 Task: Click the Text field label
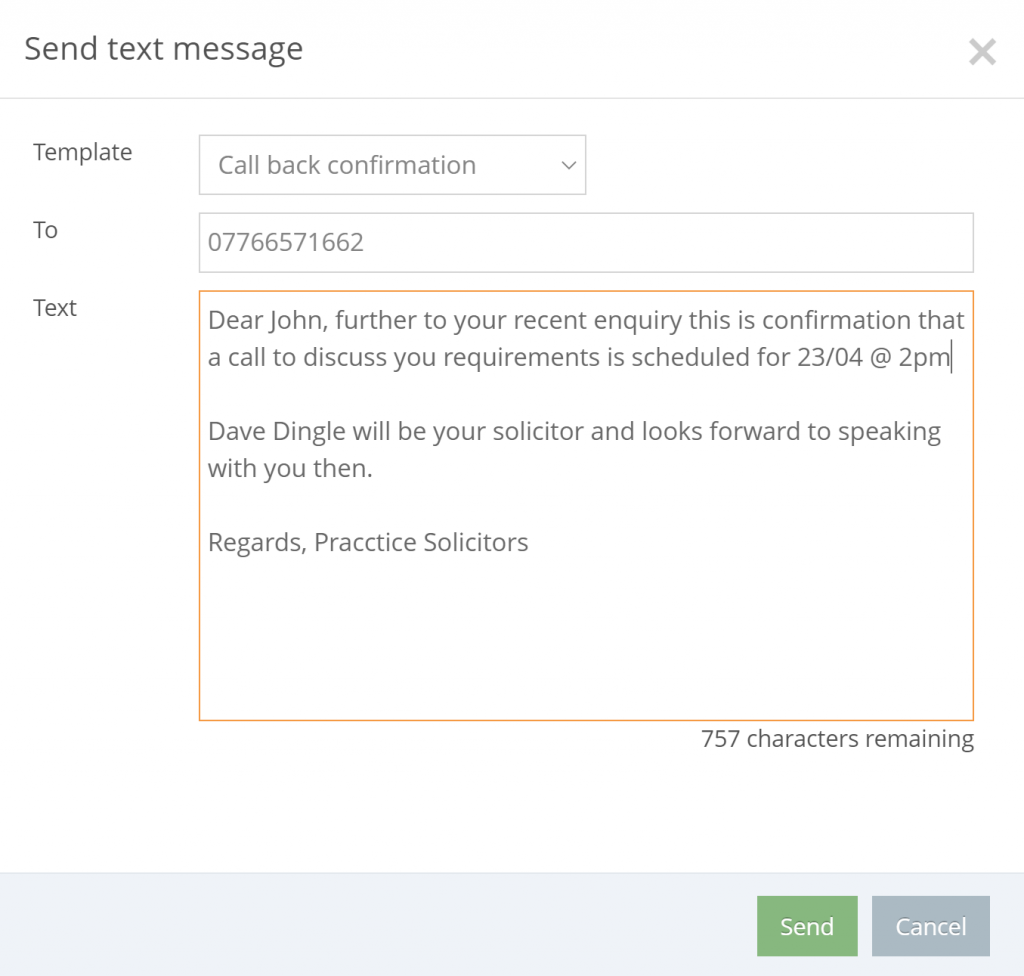pos(55,308)
